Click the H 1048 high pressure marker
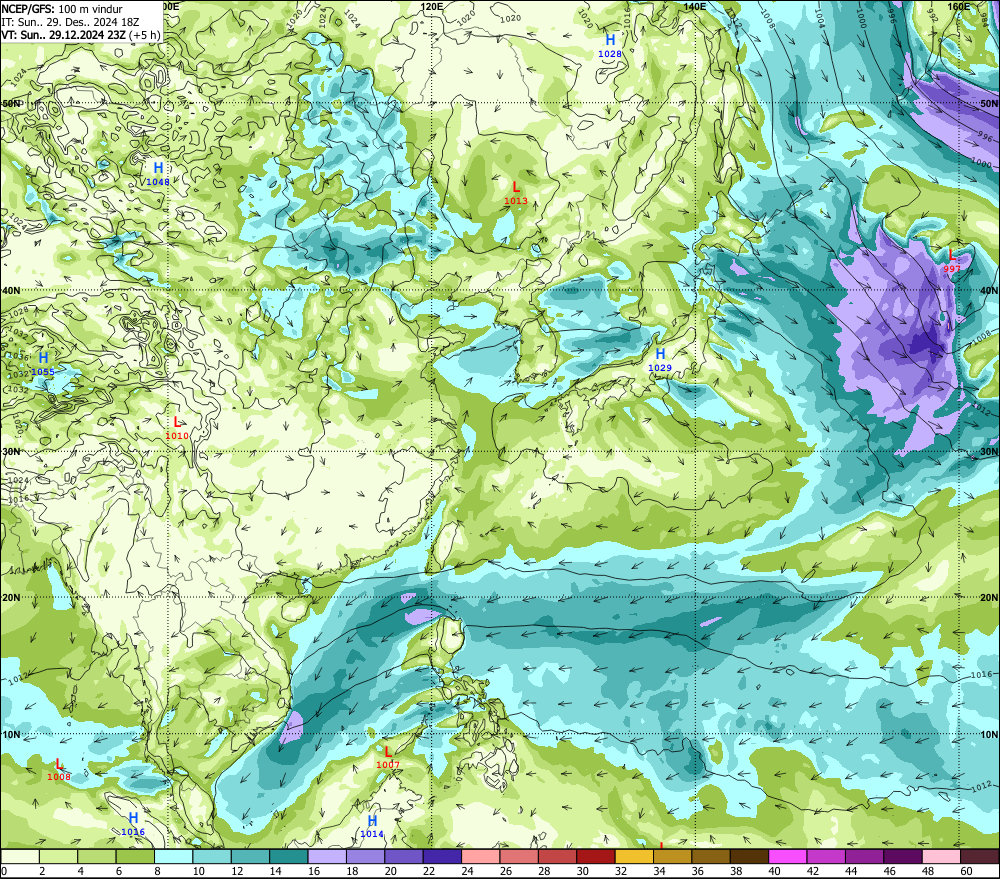The width and height of the screenshot is (1000, 879). [158, 174]
